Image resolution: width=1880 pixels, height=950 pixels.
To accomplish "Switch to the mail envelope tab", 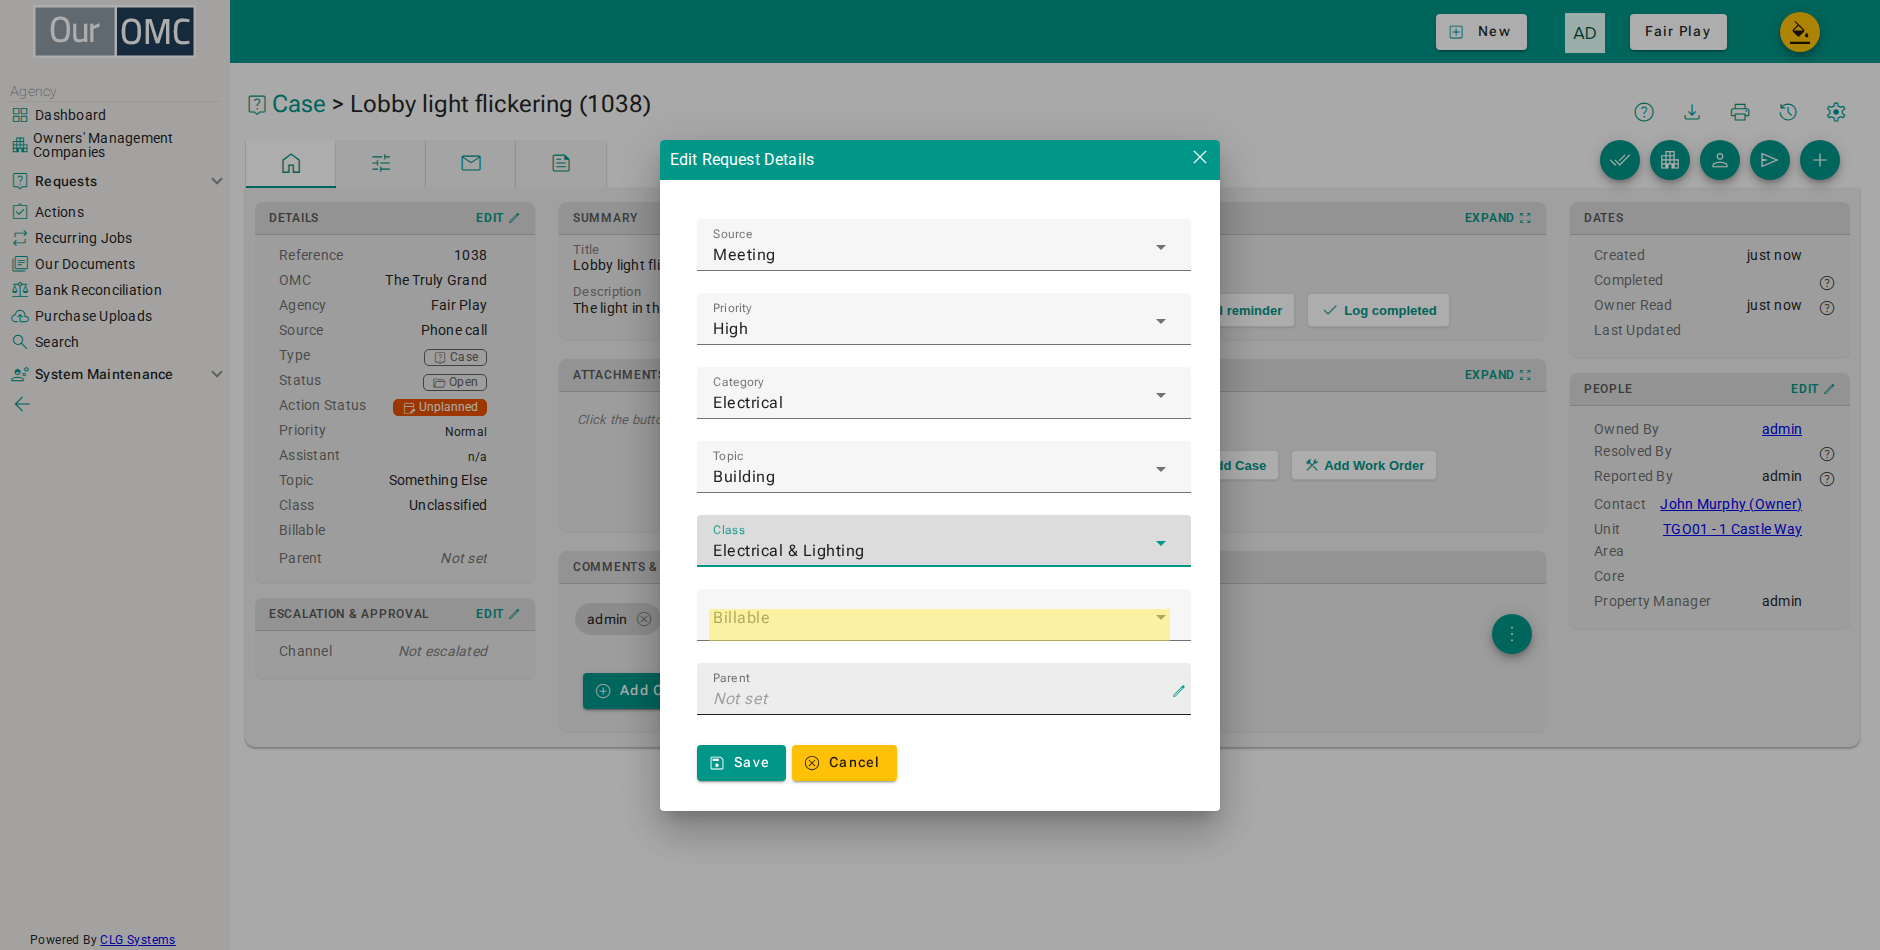I will [x=471, y=163].
